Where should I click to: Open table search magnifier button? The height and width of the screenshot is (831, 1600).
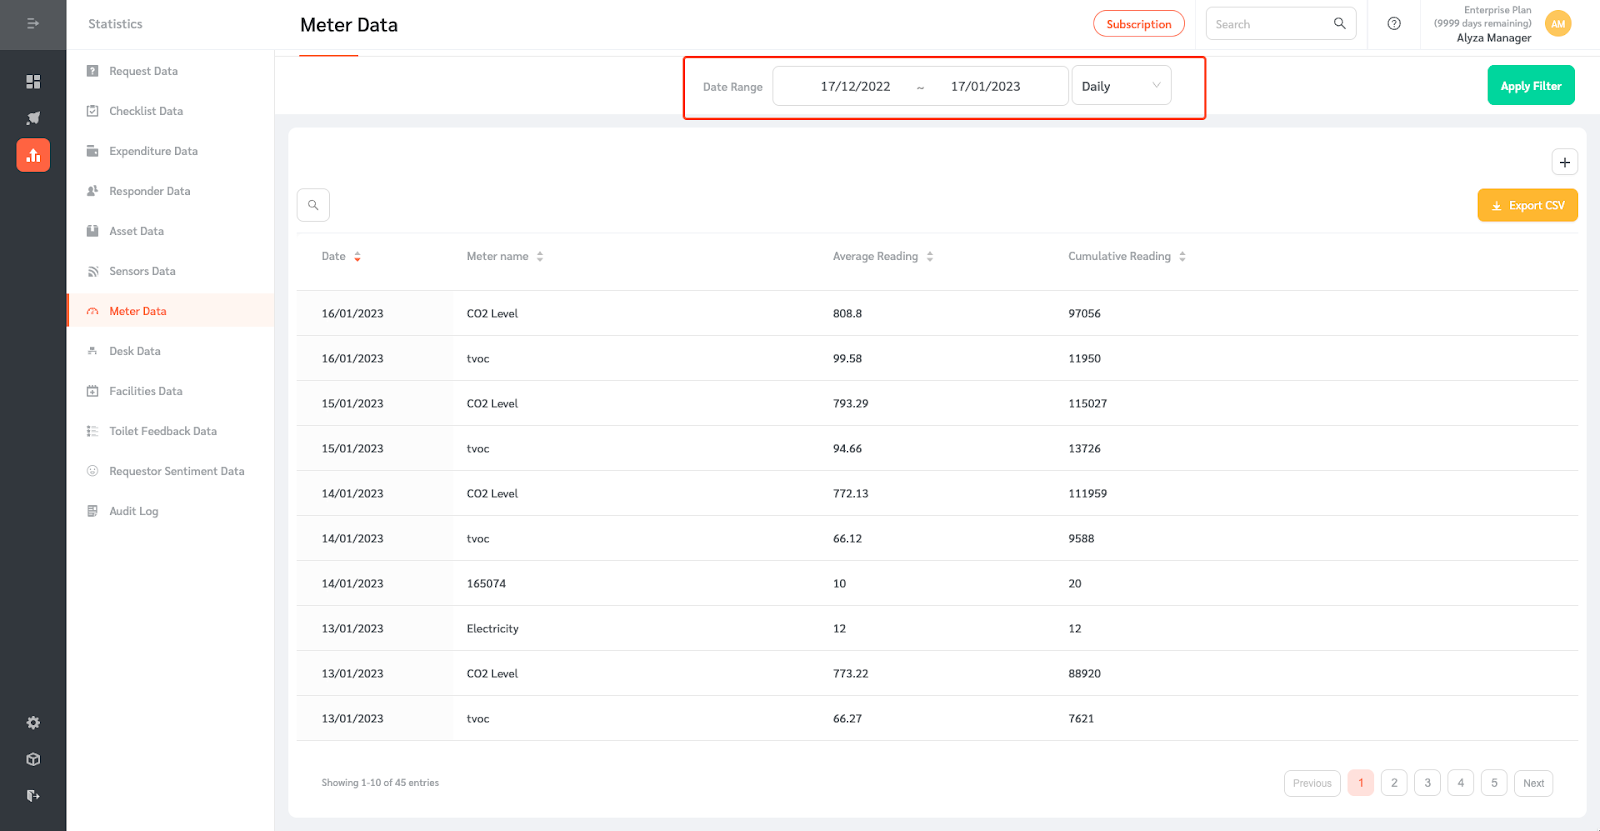point(313,205)
